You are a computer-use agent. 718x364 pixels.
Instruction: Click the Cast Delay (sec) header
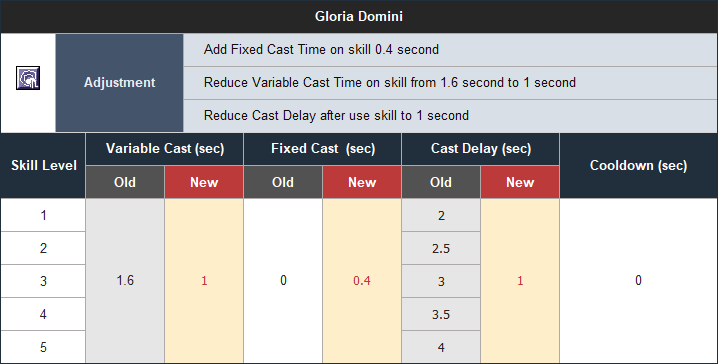[481, 149]
